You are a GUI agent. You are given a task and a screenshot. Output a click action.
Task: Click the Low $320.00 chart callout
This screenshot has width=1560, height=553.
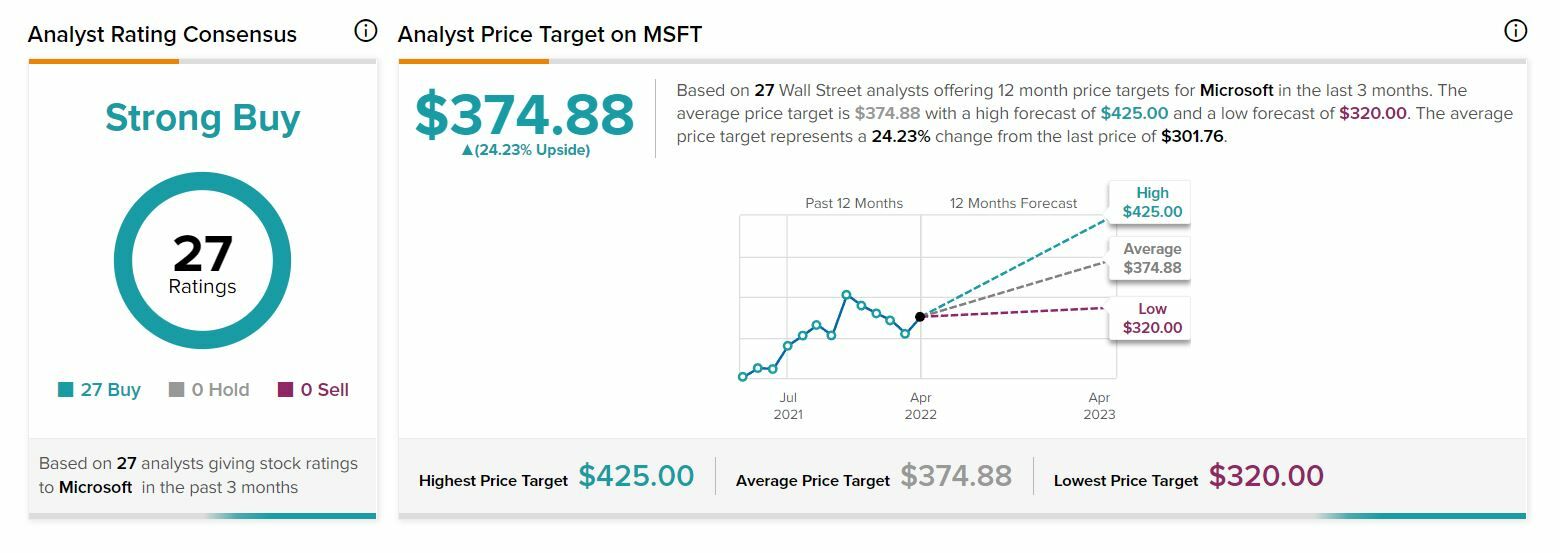(1151, 318)
